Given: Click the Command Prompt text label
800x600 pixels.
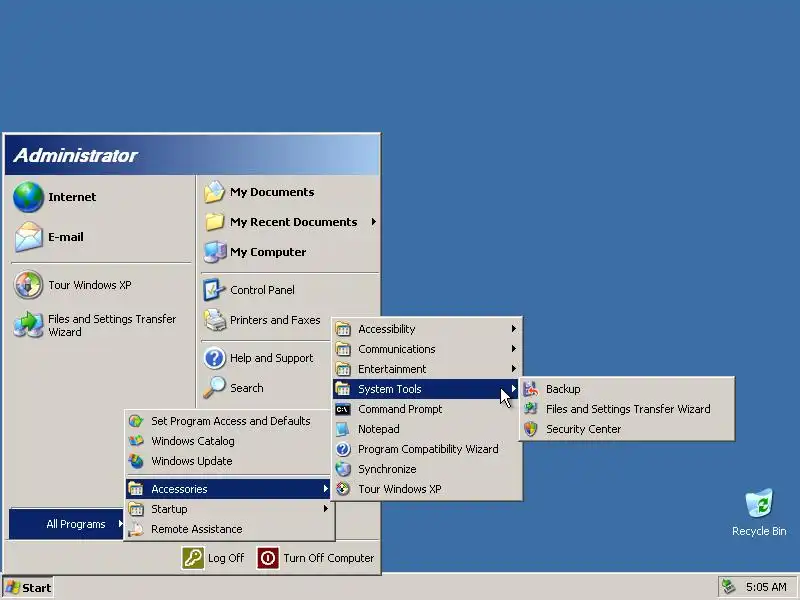Looking at the screenshot, I should pos(400,409).
